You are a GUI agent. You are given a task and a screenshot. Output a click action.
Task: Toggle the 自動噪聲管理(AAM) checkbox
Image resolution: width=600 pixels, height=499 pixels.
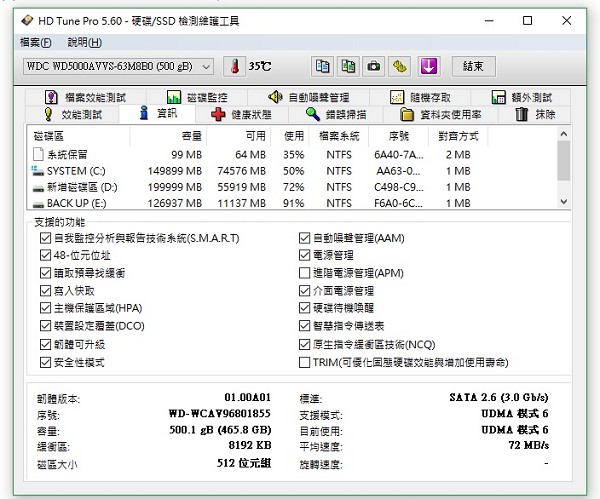pyautogui.click(x=304, y=238)
